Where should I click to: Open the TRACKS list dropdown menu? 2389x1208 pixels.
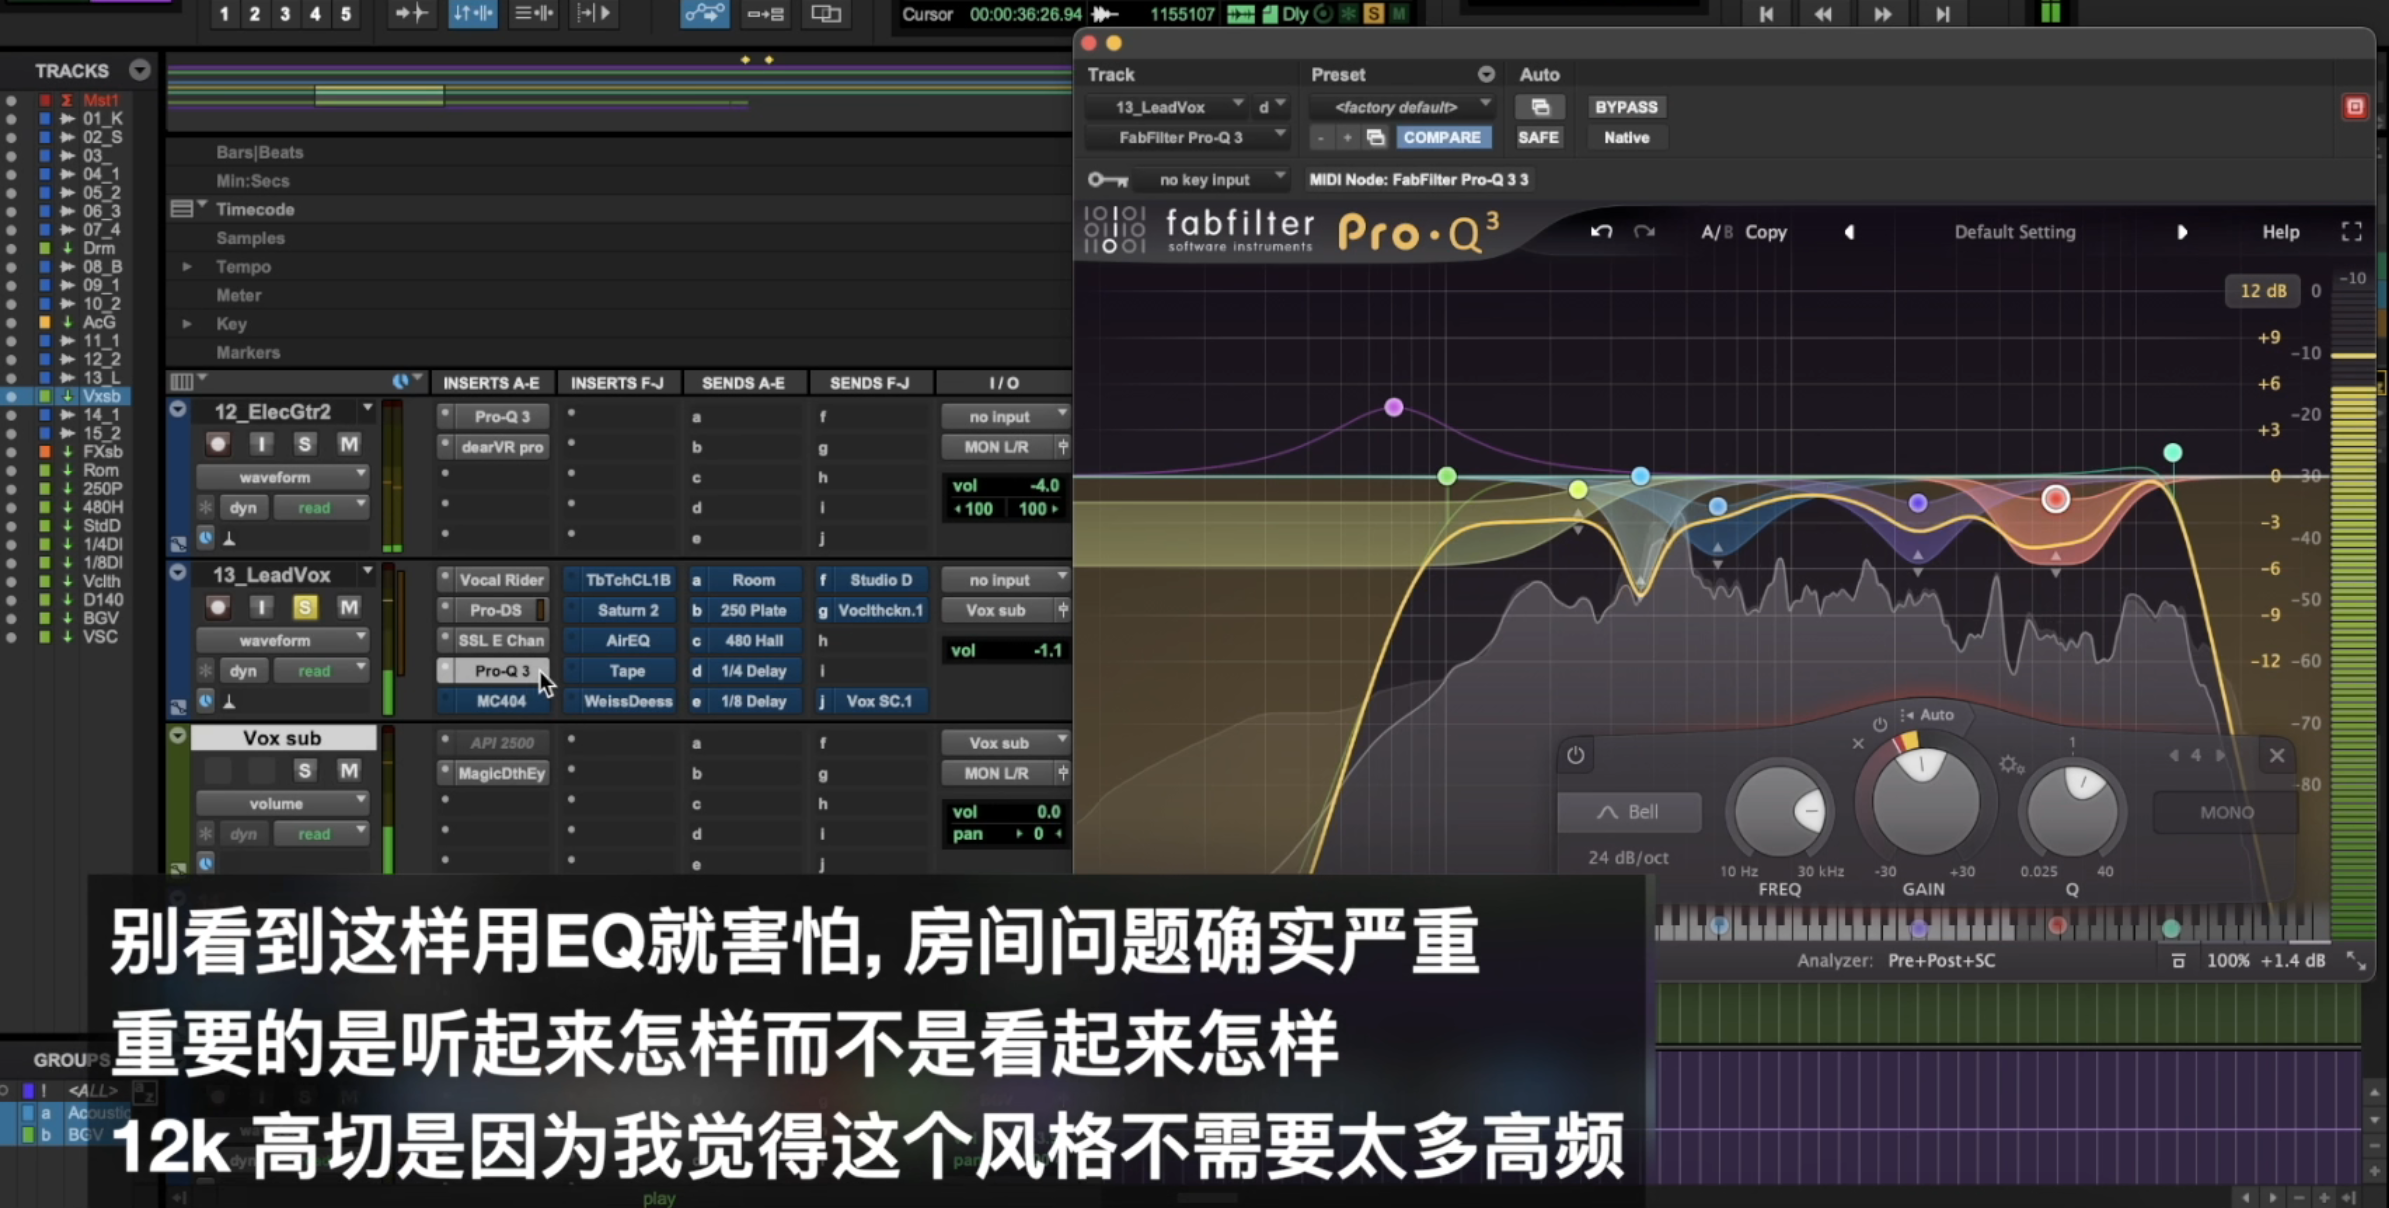tap(140, 70)
